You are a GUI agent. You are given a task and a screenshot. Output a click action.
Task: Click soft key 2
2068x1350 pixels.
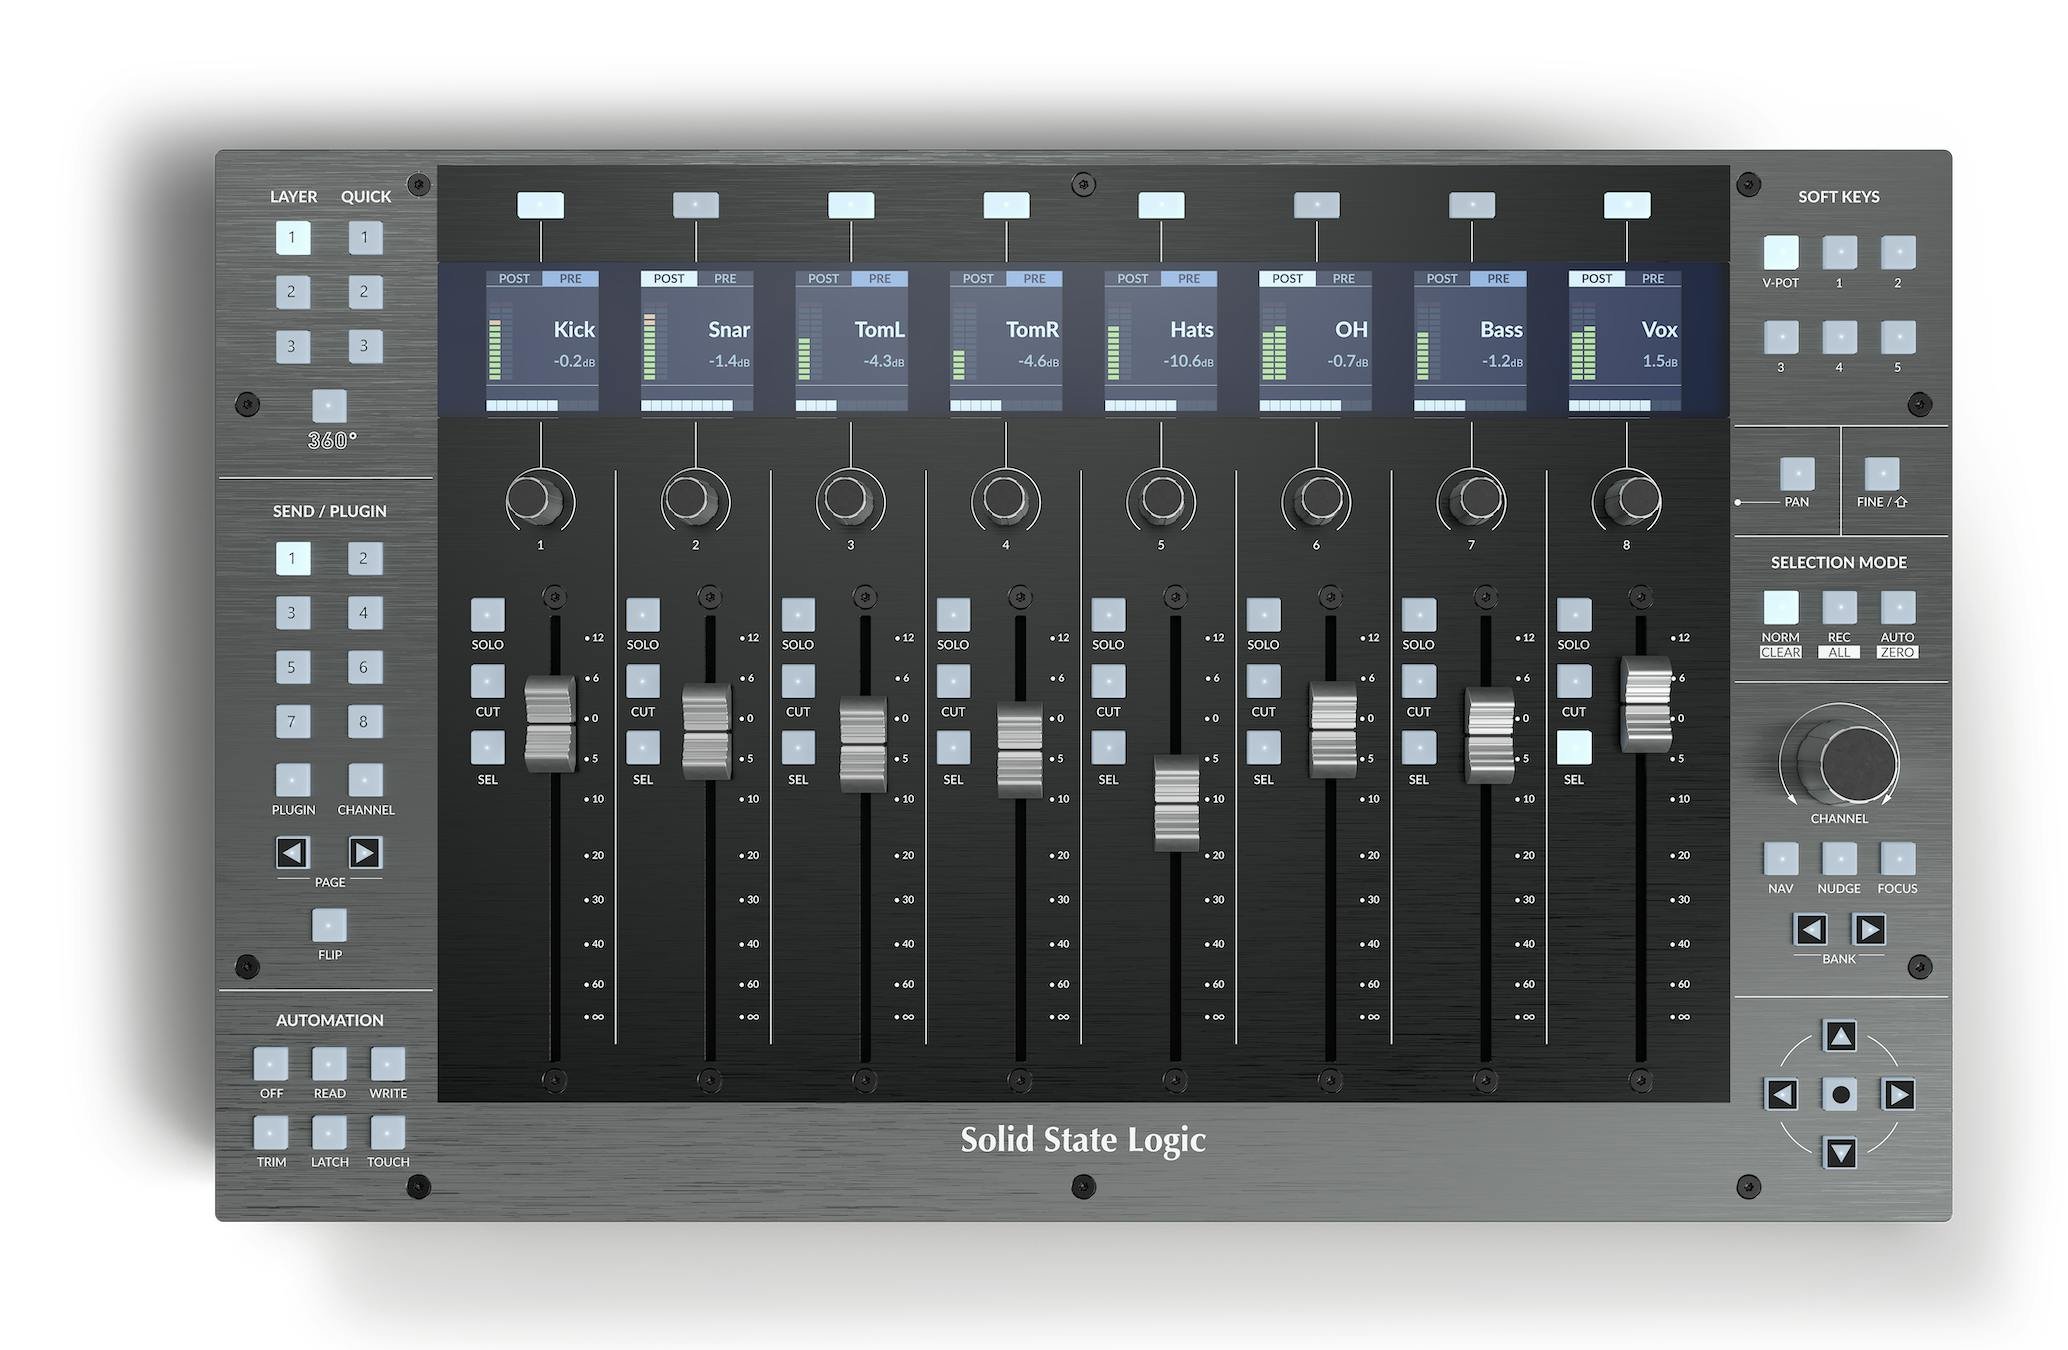point(1898,252)
